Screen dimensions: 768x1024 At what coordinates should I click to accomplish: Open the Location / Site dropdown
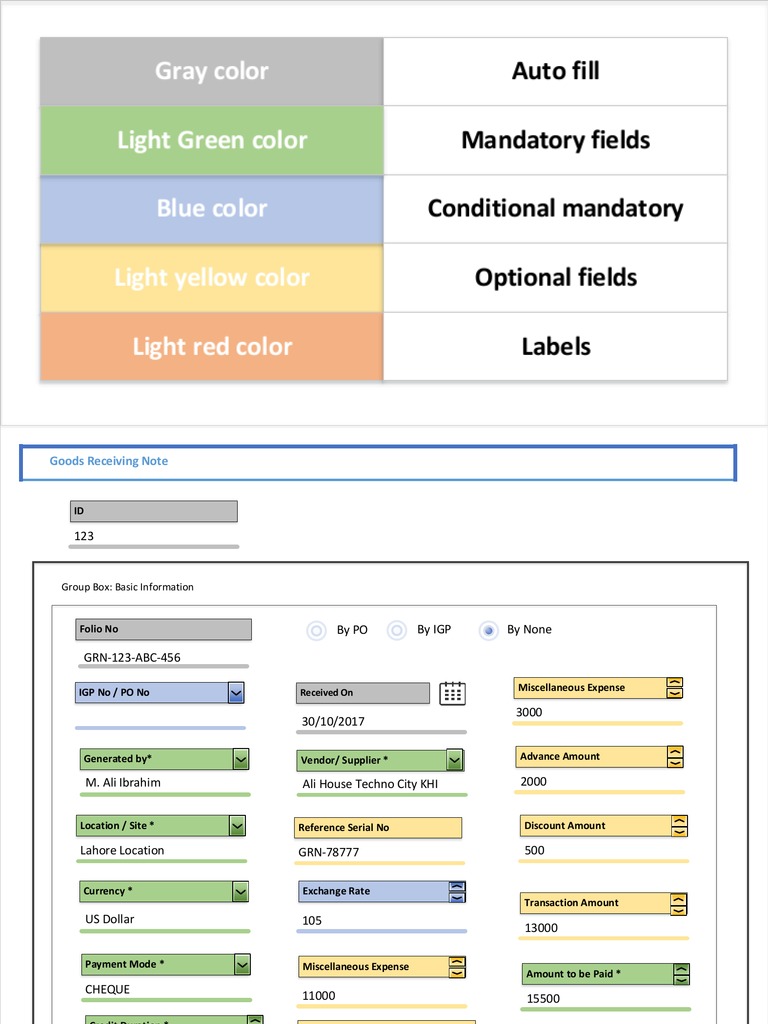point(237,826)
